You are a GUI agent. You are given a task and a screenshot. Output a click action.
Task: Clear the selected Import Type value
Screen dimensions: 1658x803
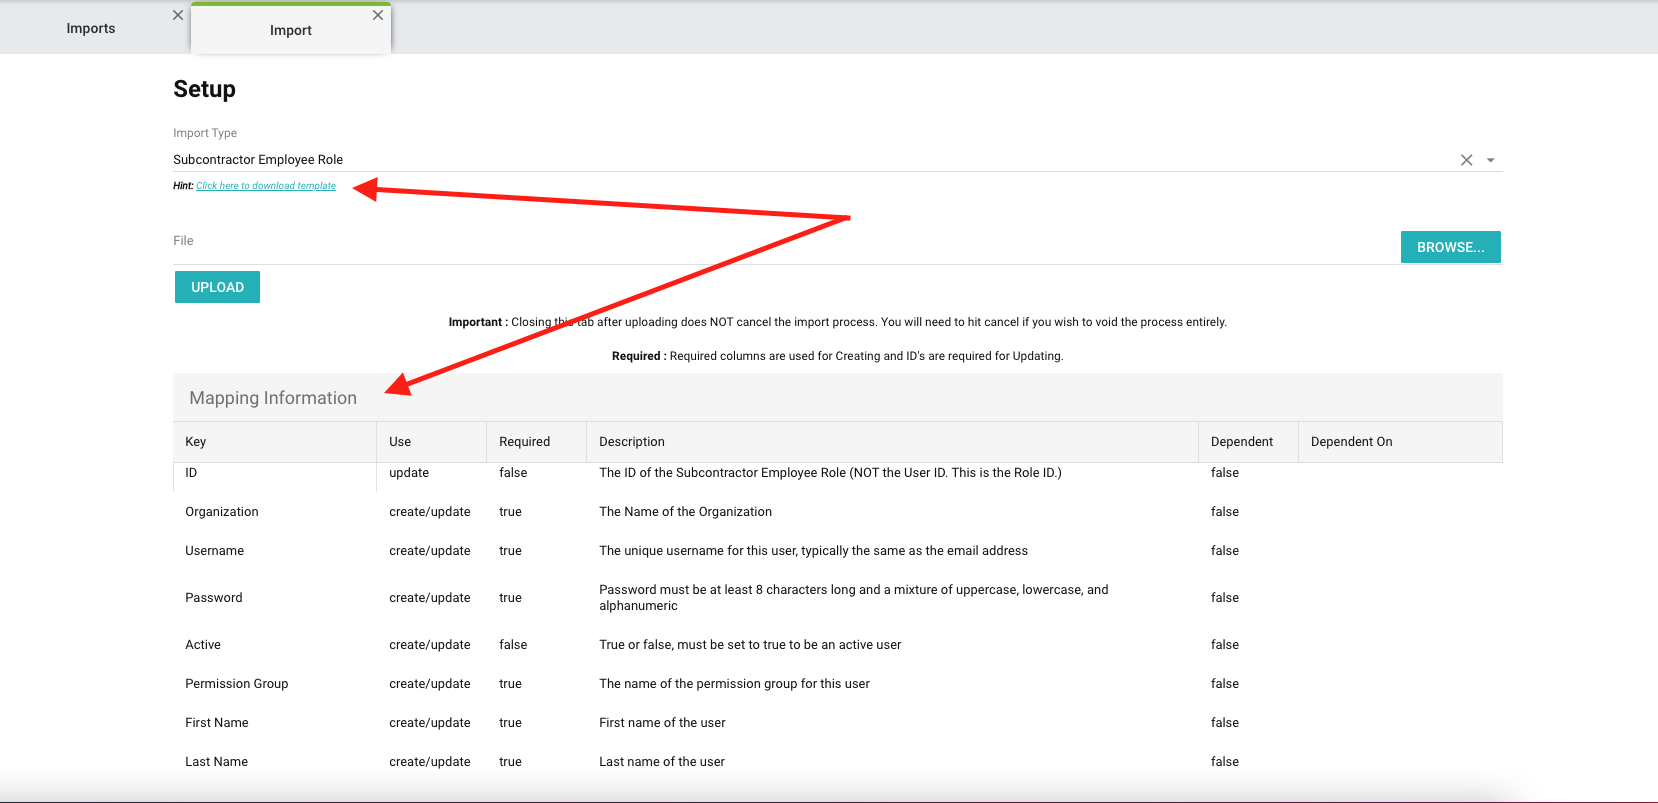pyautogui.click(x=1466, y=160)
